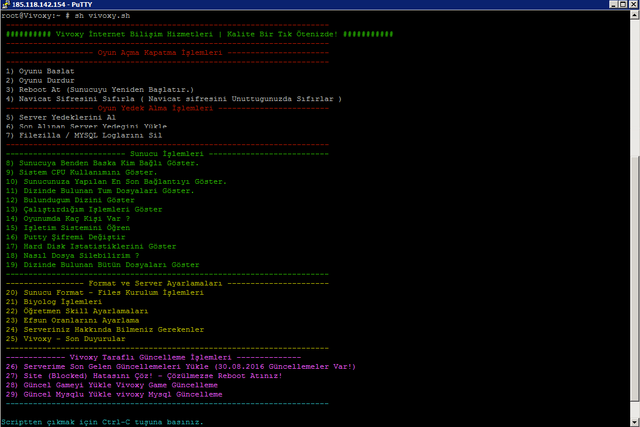Click the line '1) Oyunu Baslat'
640x427 pixels.
pos(40,71)
